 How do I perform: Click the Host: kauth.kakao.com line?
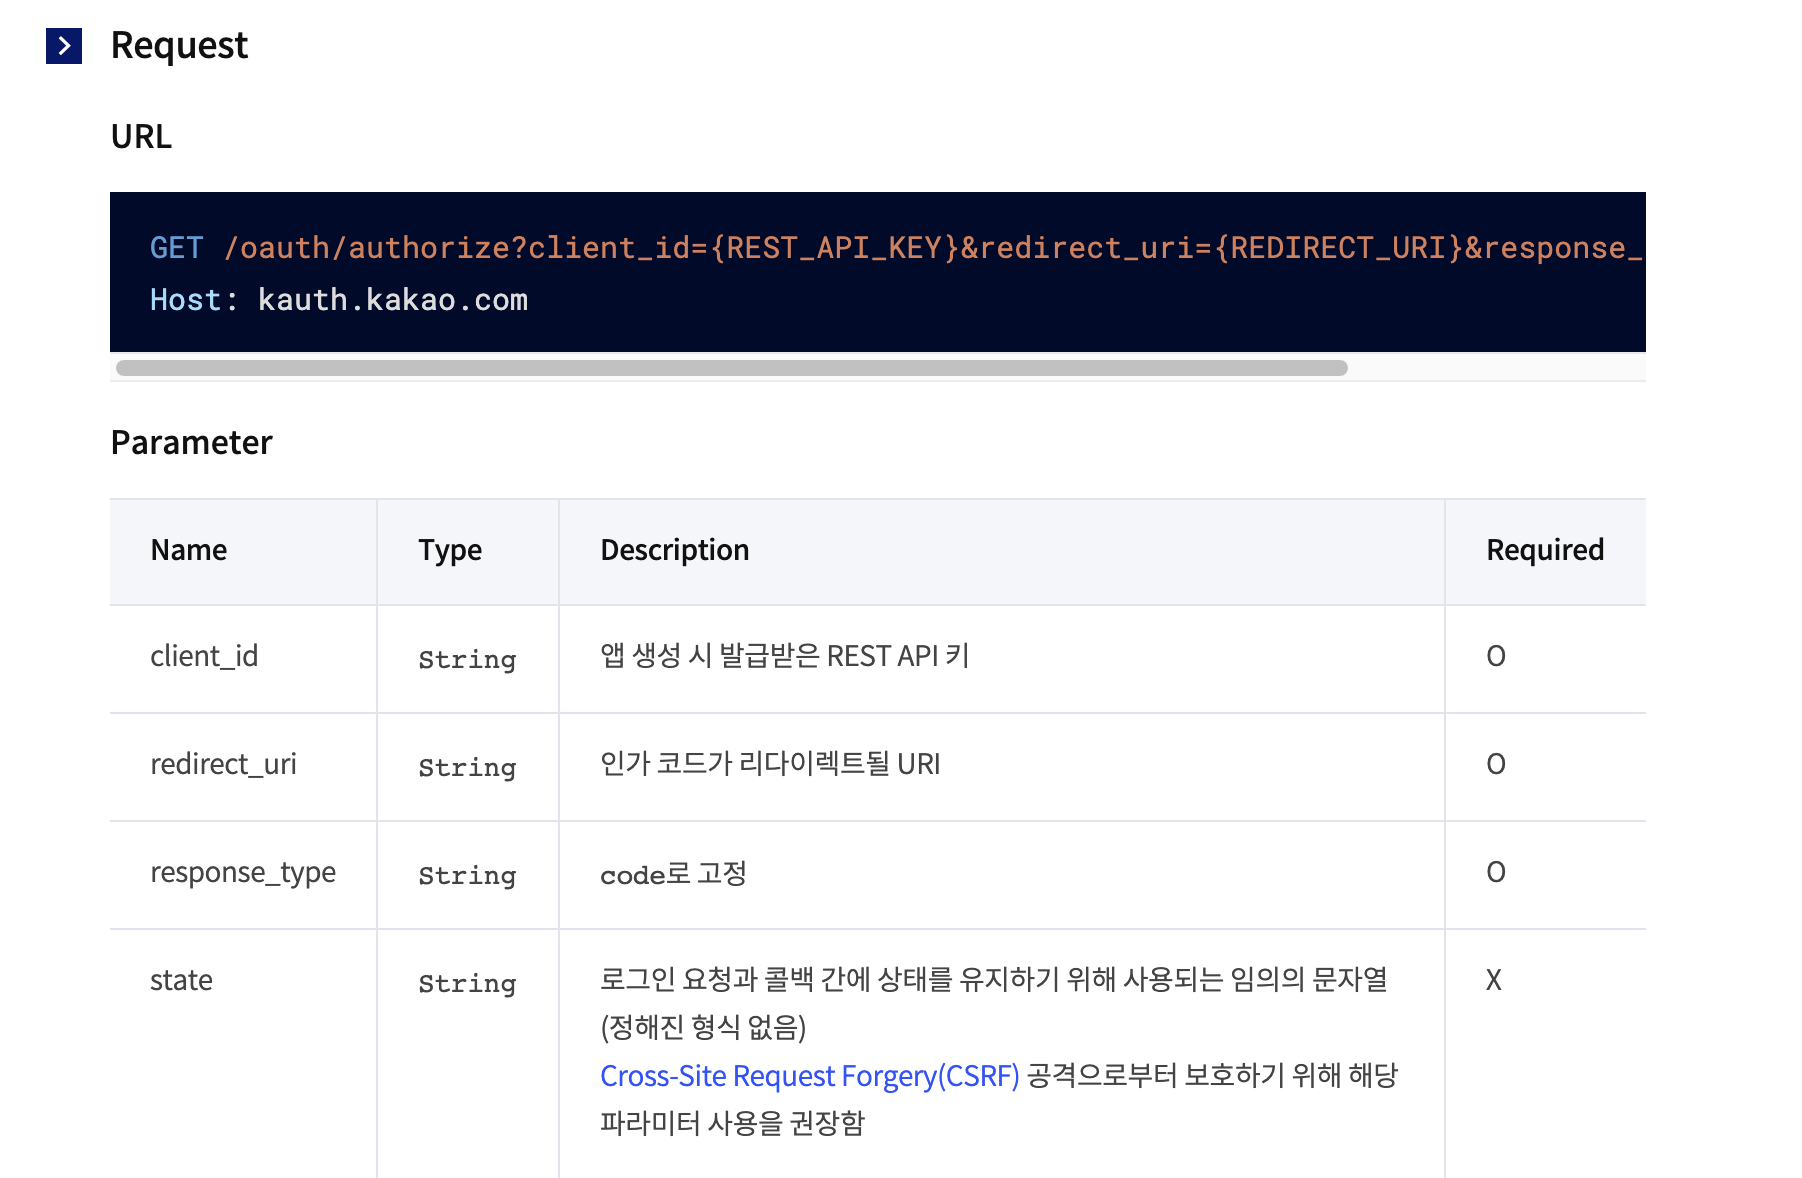[339, 300]
